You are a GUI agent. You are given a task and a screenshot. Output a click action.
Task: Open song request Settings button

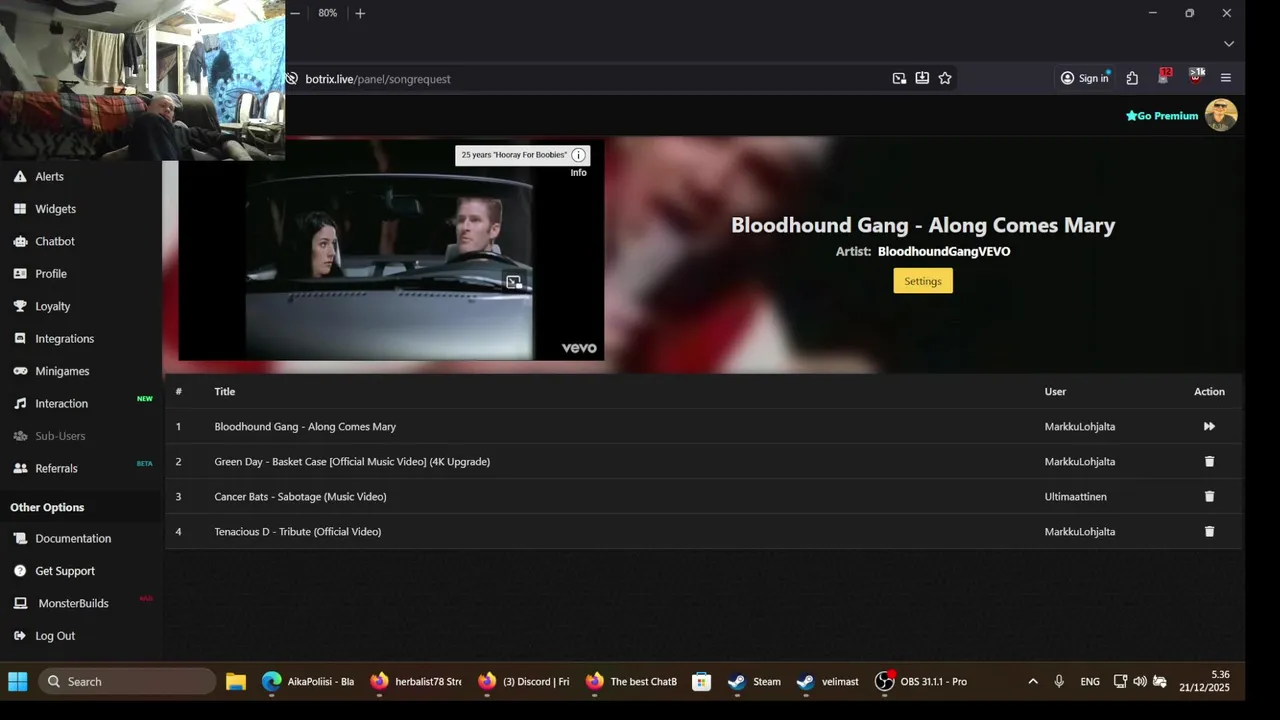(923, 281)
